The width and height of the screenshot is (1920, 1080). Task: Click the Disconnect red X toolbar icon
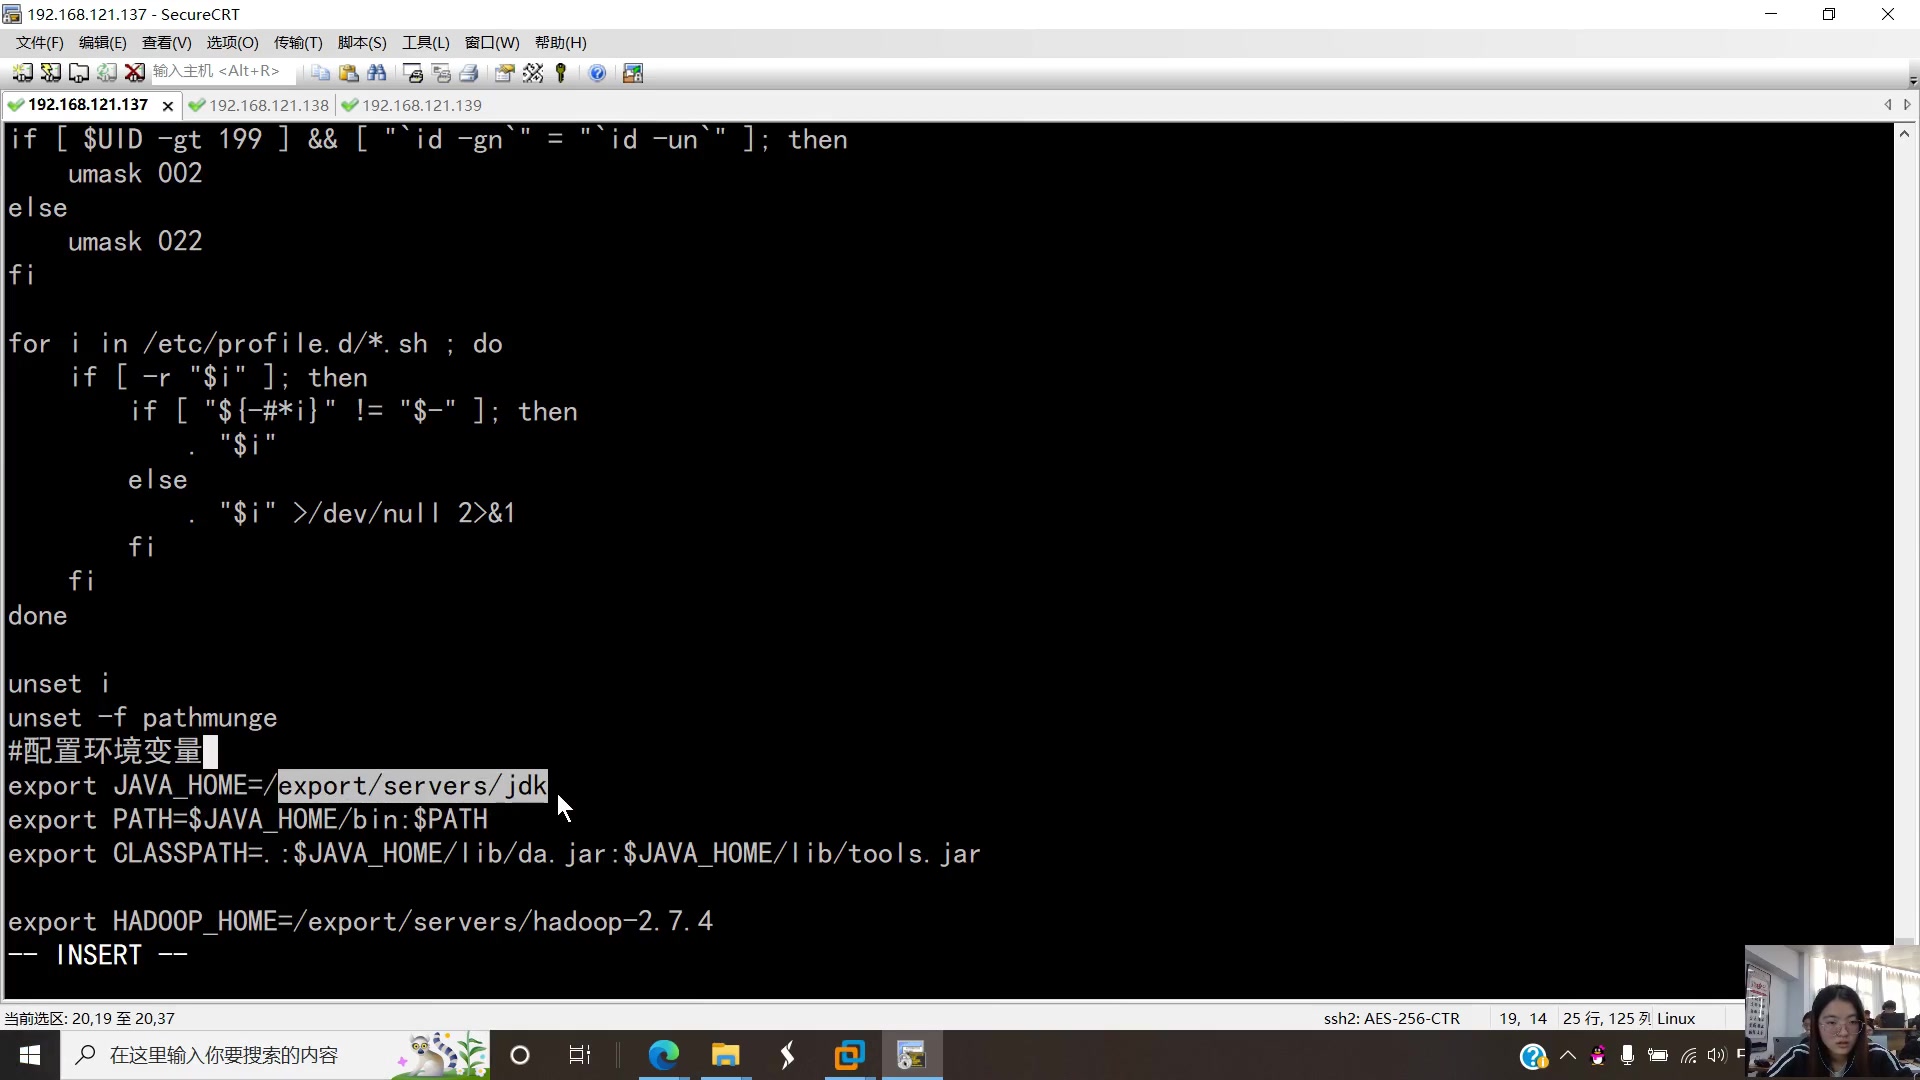134,73
